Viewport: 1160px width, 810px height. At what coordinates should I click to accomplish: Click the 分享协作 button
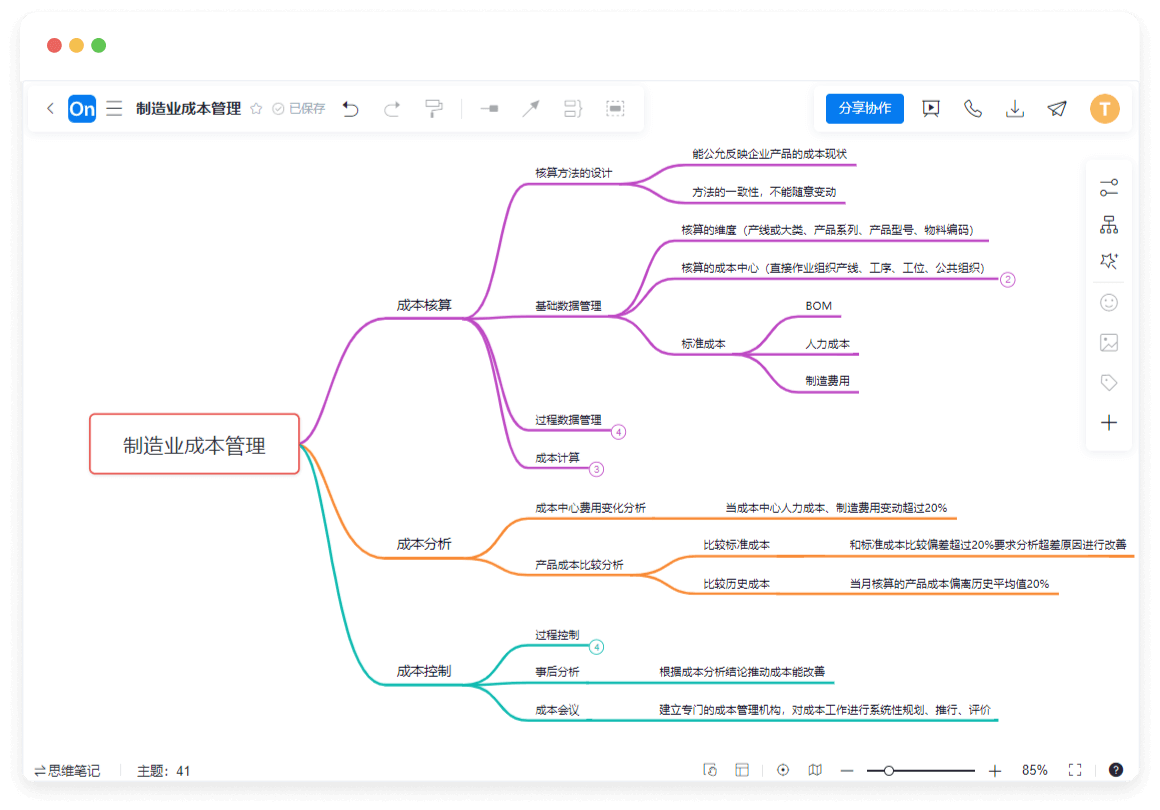click(864, 108)
